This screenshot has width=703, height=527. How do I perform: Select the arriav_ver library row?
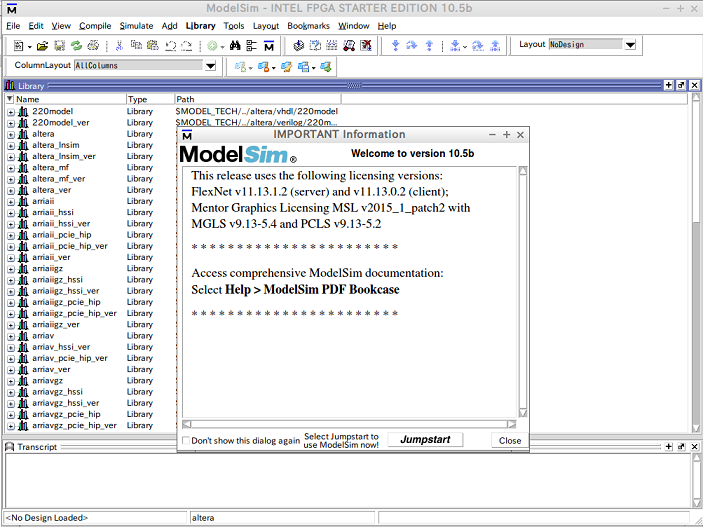tap(90, 370)
